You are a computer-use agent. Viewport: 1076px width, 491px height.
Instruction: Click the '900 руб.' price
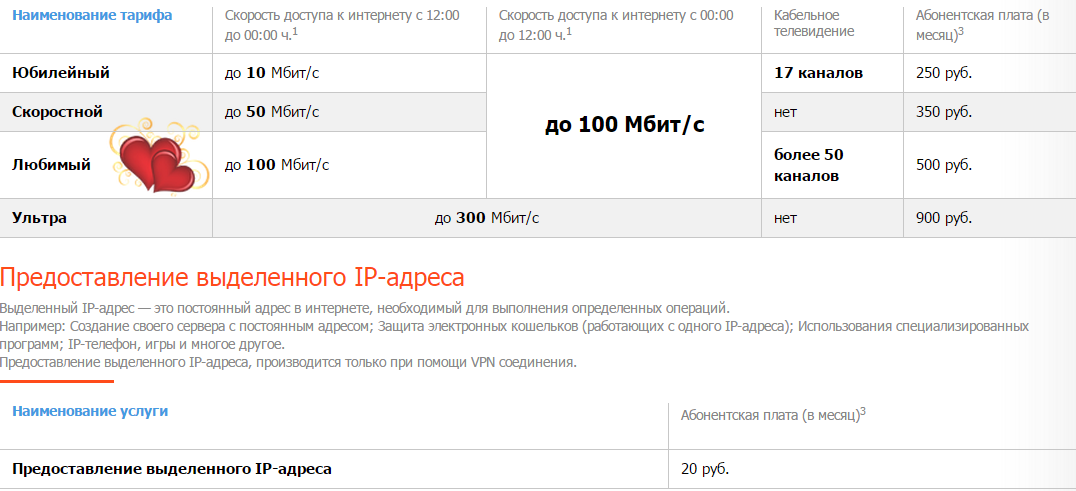coord(944,218)
